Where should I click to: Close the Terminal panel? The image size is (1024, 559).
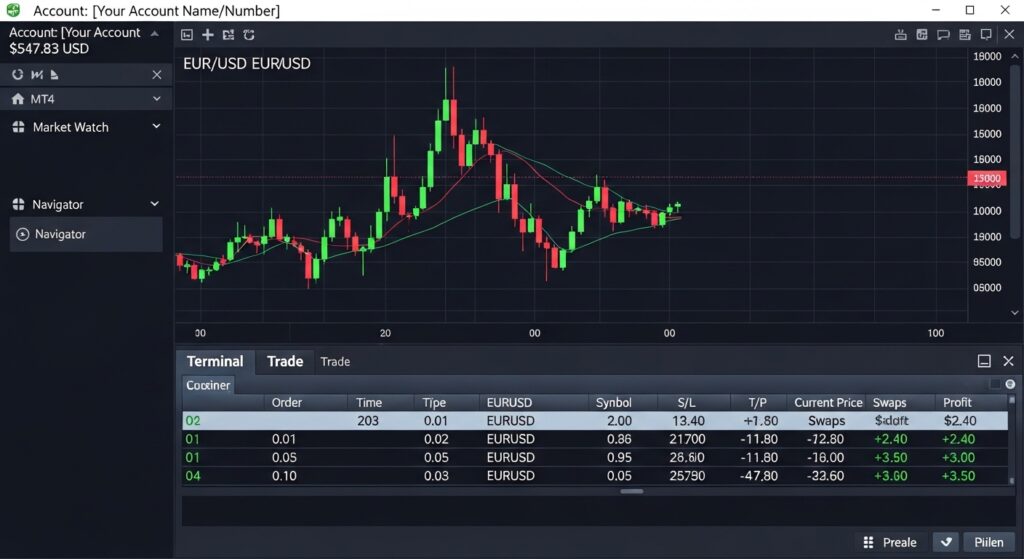(x=1008, y=360)
